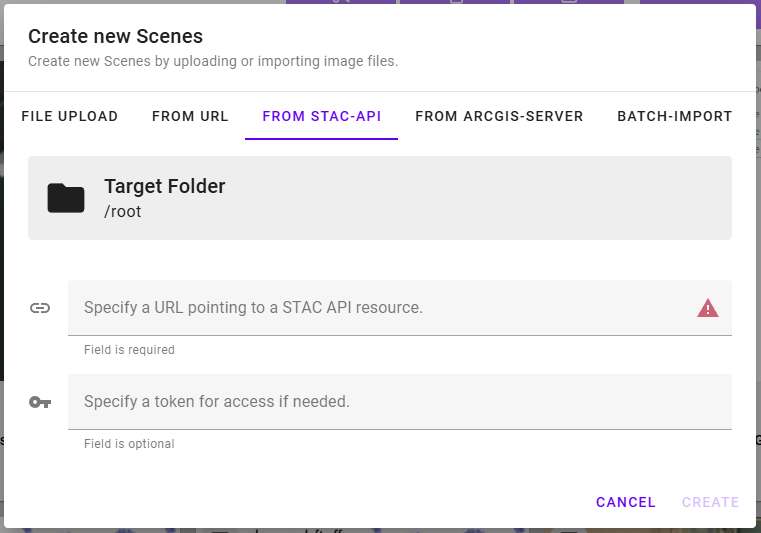Choose the Target Folder /root panel
Image resolution: width=761 pixels, height=533 pixels.
[x=380, y=198]
